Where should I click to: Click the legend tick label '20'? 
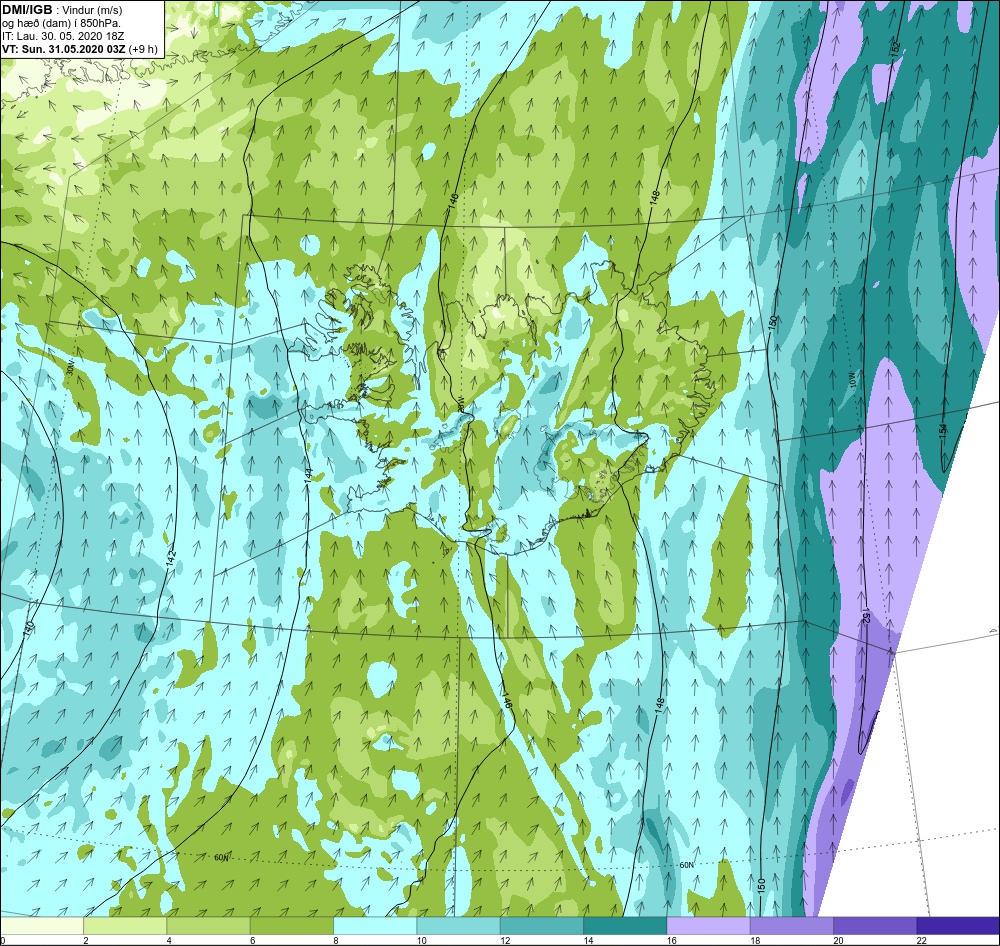tap(838, 940)
